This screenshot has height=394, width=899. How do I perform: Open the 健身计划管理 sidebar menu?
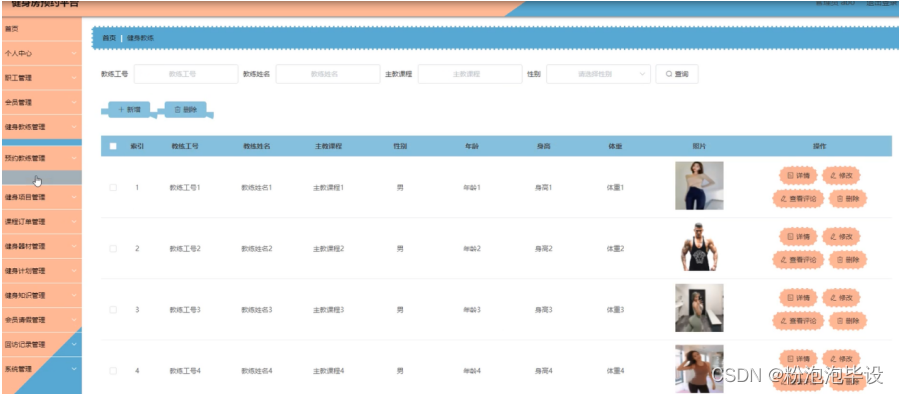pyautogui.click(x=42, y=271)
